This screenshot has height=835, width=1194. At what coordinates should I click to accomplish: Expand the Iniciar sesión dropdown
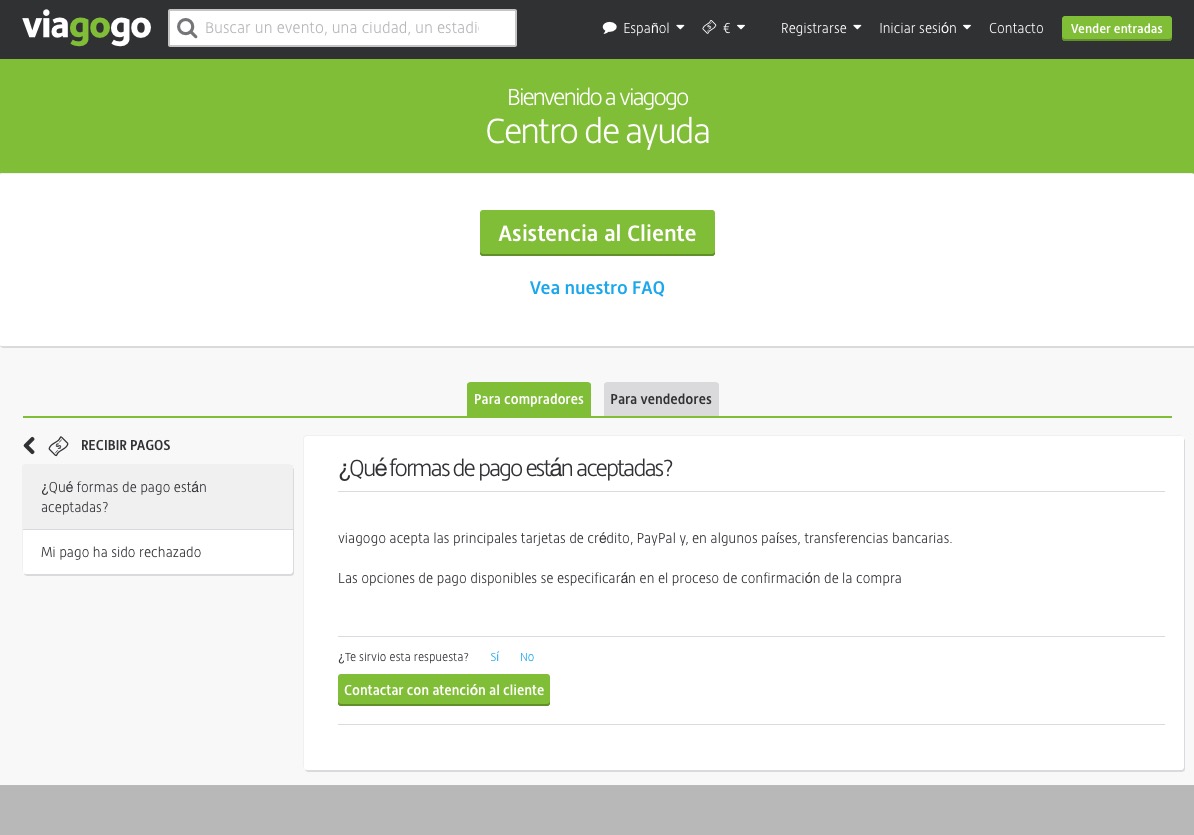924,29
